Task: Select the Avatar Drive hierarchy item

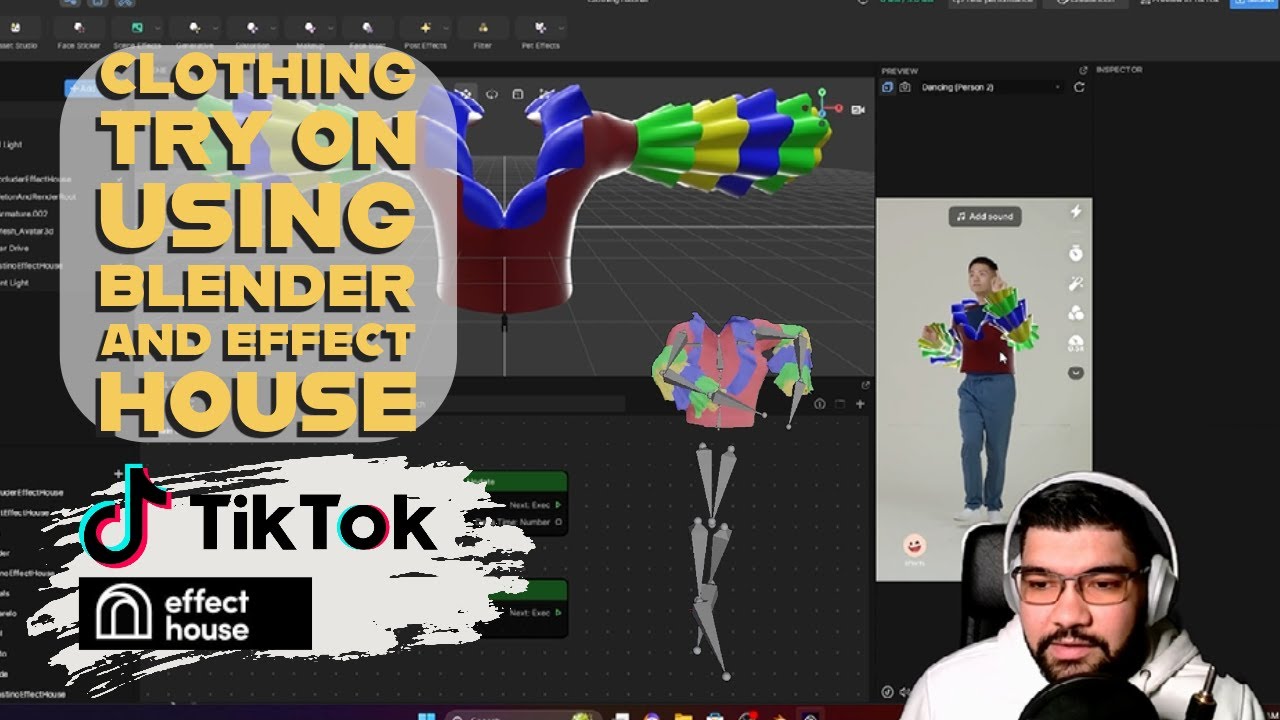Action: point(14,250)
